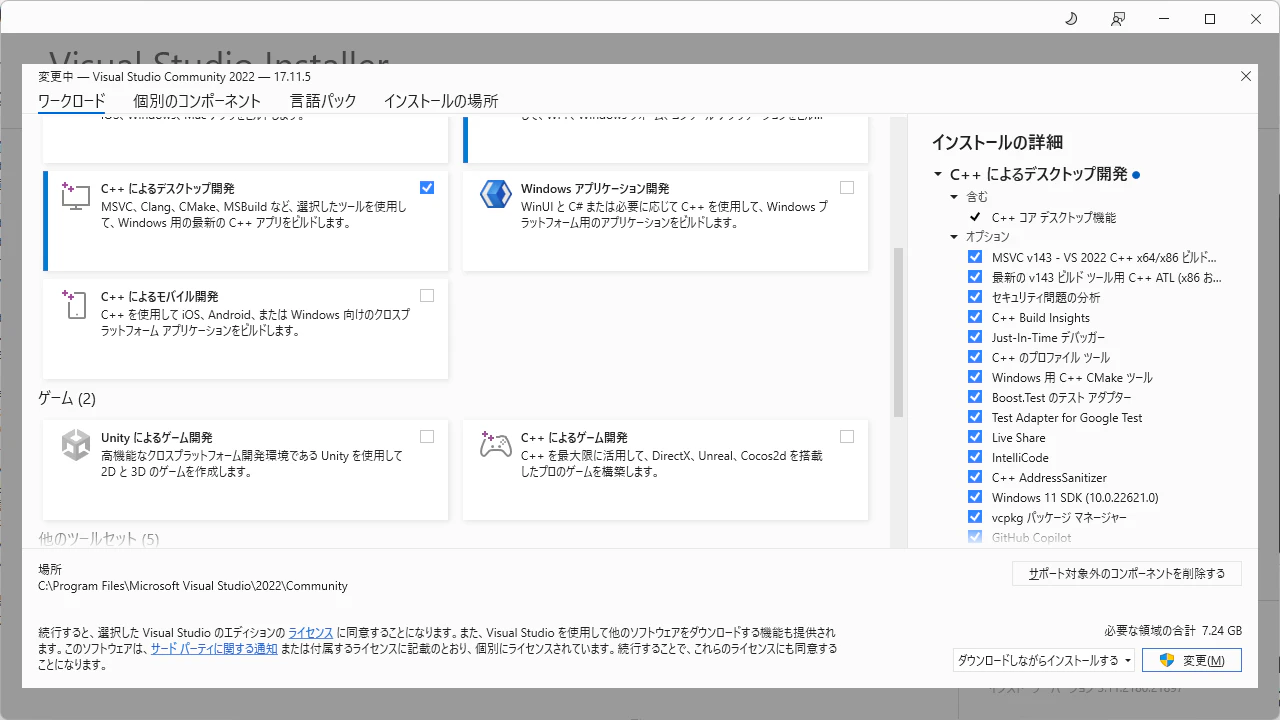Viewport: 1280px width, 720px height.
Task: Uncheck the IntelliCode option
Action: [x=975, y=457]
